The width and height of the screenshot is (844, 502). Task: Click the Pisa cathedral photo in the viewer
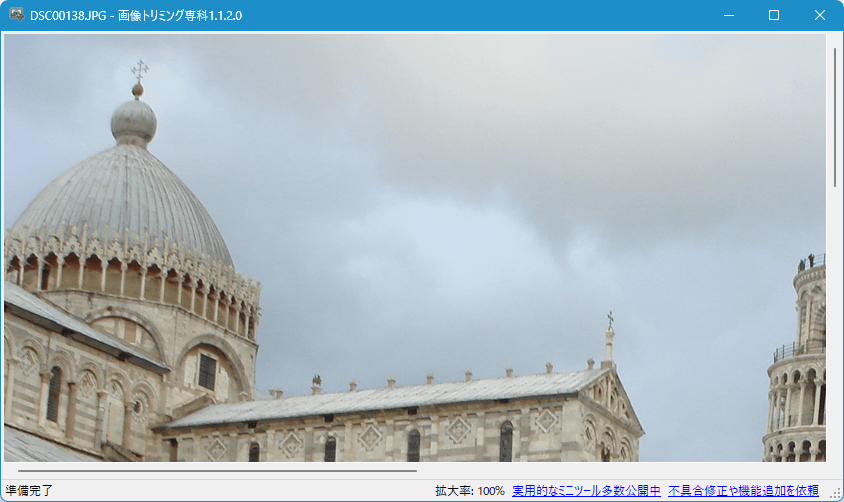click(x=414, y=248)
